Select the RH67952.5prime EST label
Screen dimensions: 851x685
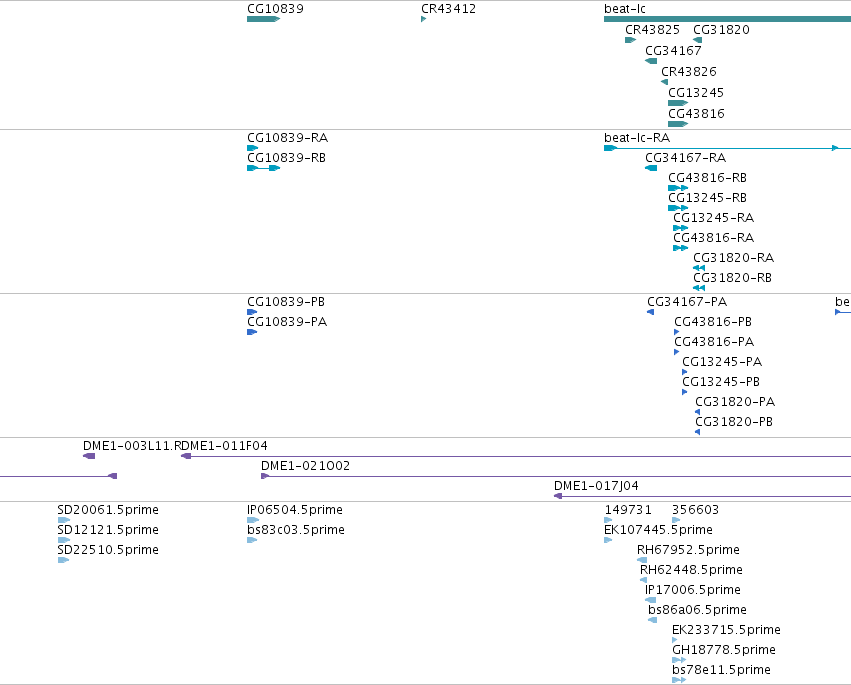(x=688, y=550)
